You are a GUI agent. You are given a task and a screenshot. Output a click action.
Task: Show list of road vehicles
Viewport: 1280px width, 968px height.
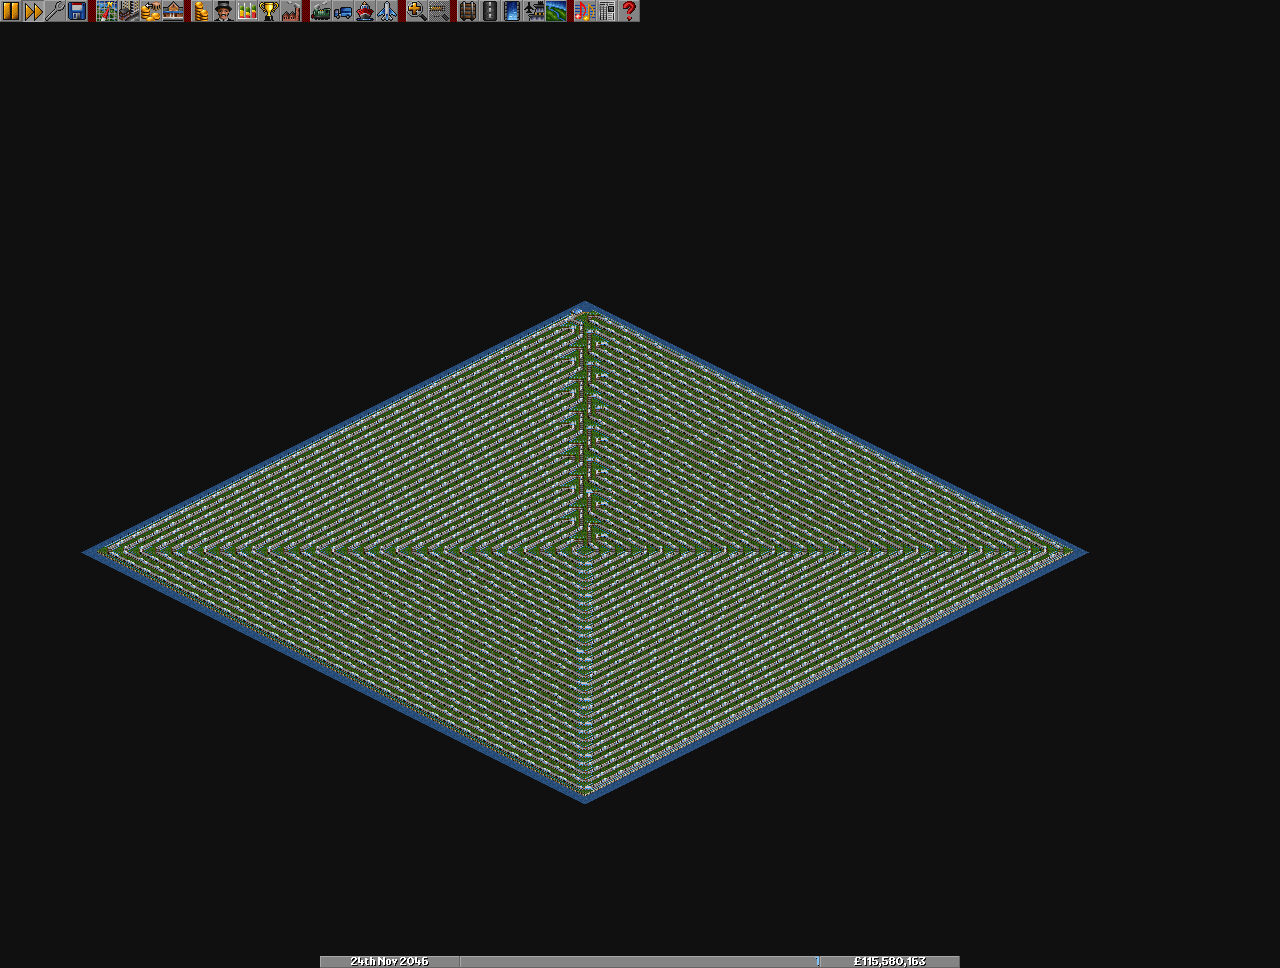pyautogui.click(x=343, y=11)
